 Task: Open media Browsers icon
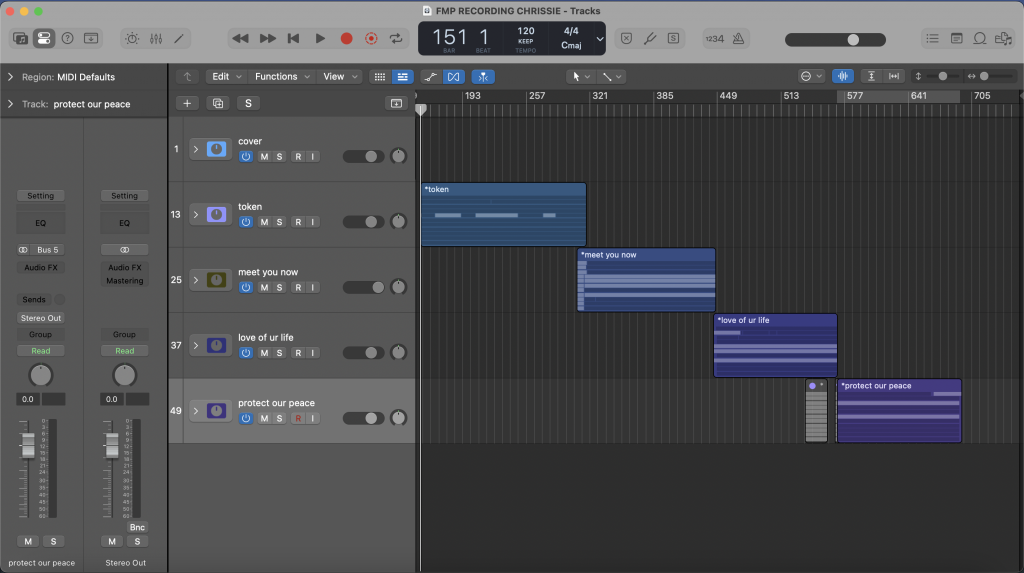(1003, 39)
